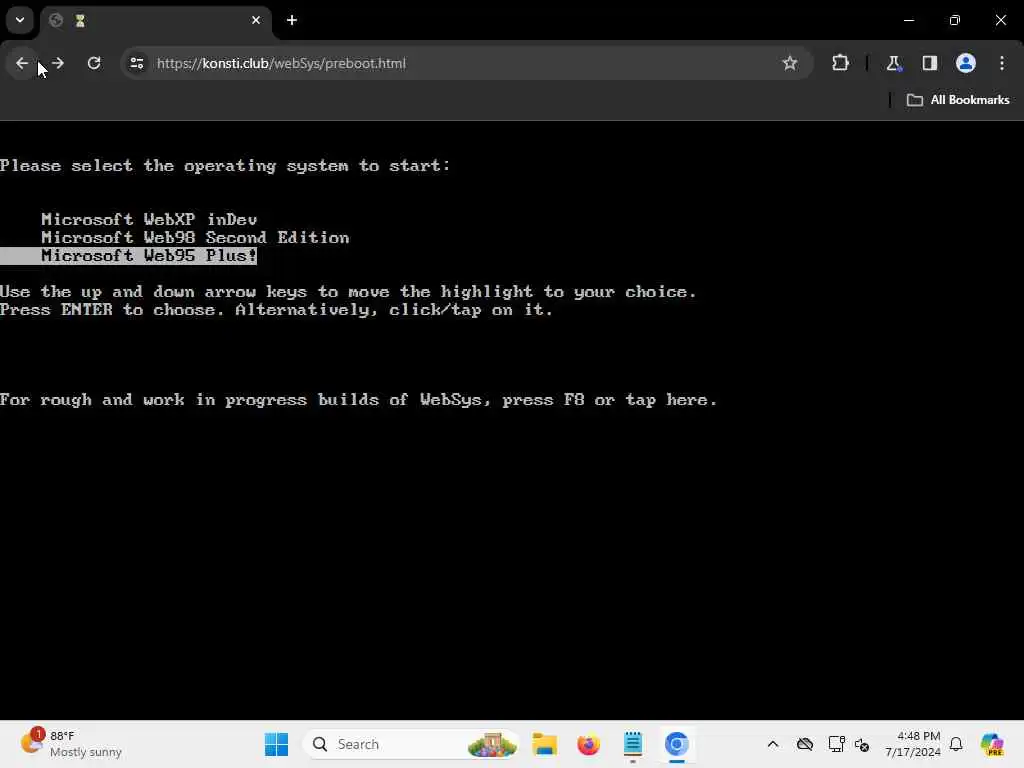
Task: Open the clock showing 4:48 PM
Action: pos(913,744)
